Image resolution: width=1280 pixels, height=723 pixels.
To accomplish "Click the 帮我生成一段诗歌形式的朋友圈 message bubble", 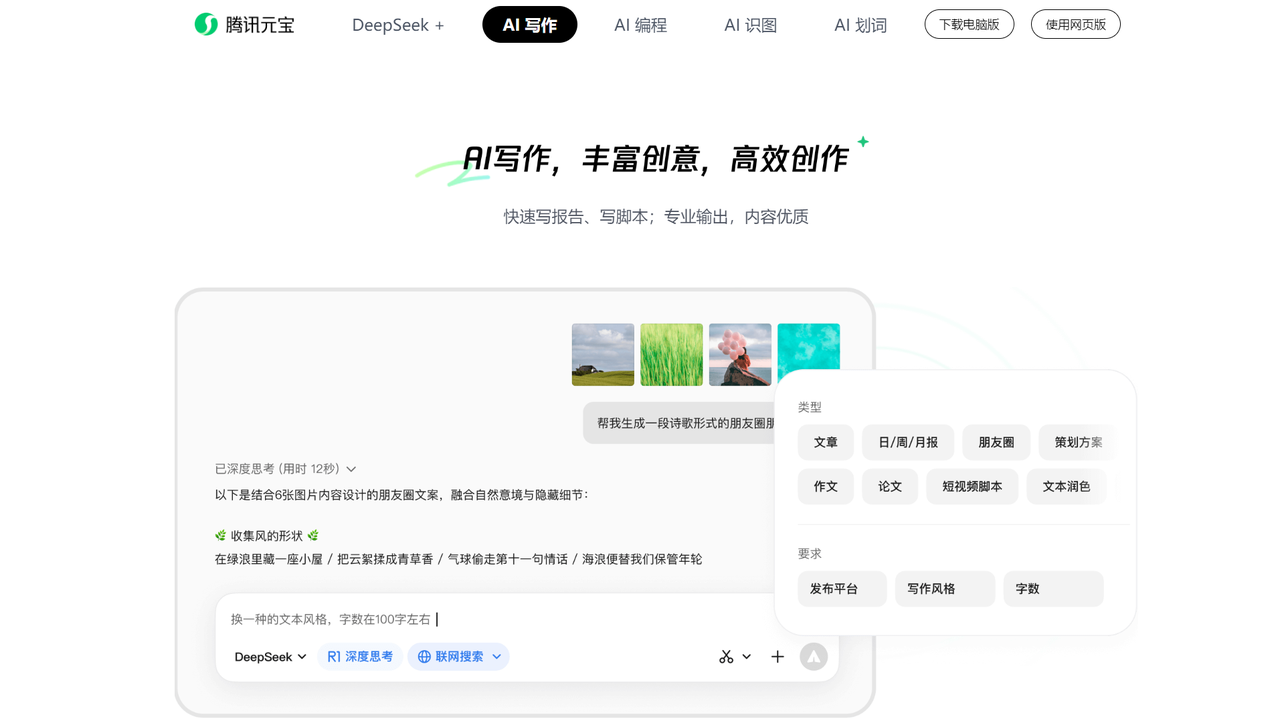I will (x=680, y=423).
